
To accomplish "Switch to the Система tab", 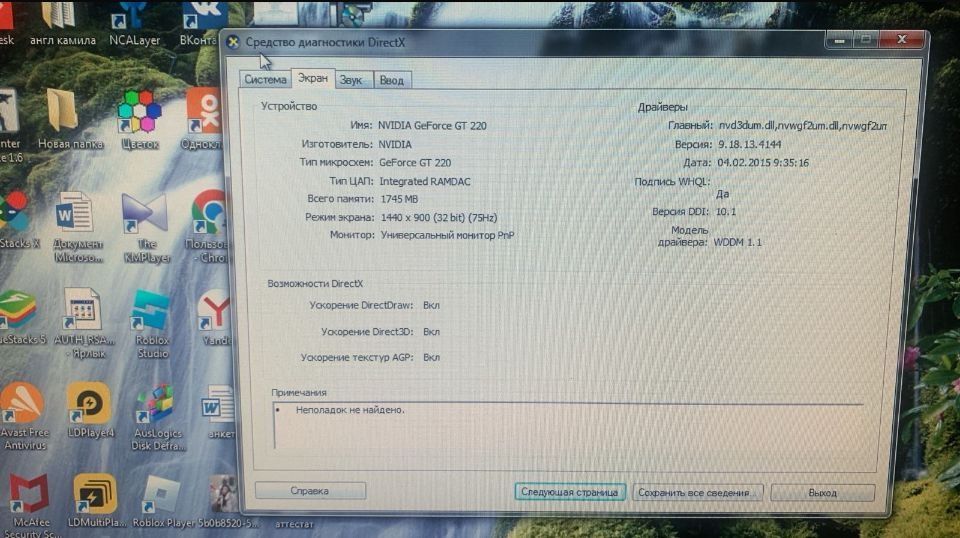I will click(265, 80).
